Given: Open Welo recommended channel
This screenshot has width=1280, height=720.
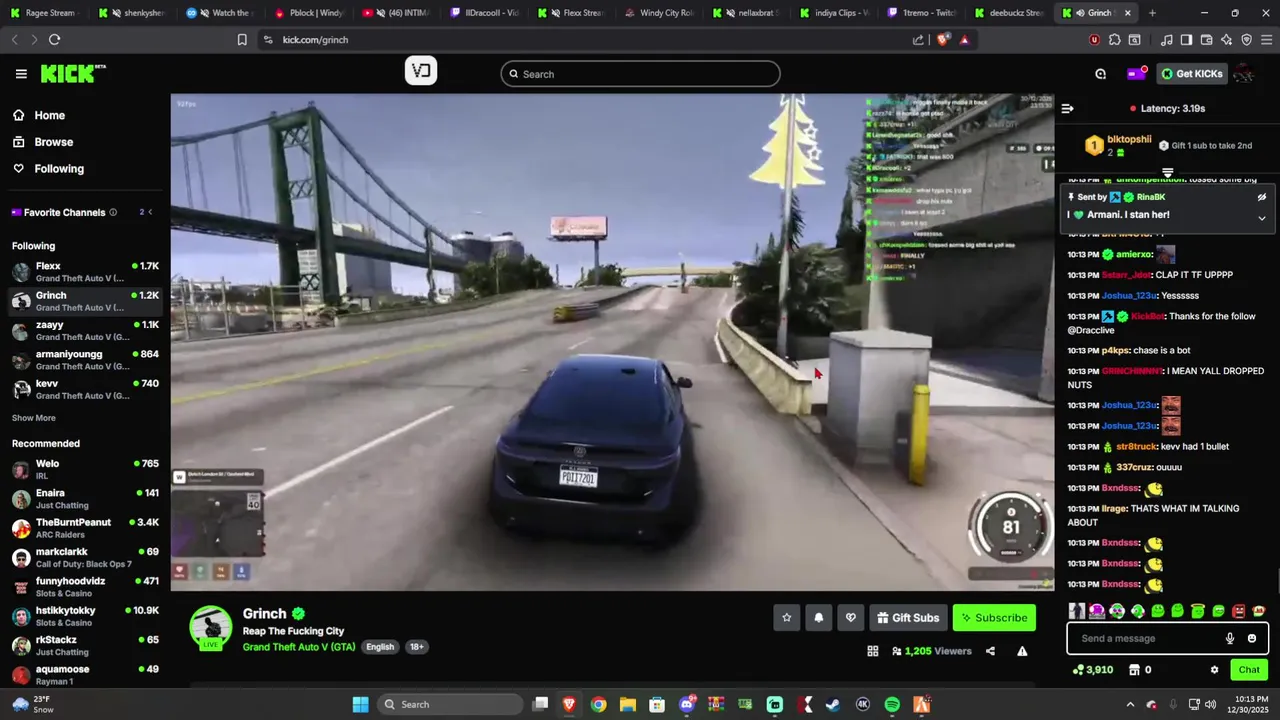Looking at the screenshot, I should (x=85, y=469).
